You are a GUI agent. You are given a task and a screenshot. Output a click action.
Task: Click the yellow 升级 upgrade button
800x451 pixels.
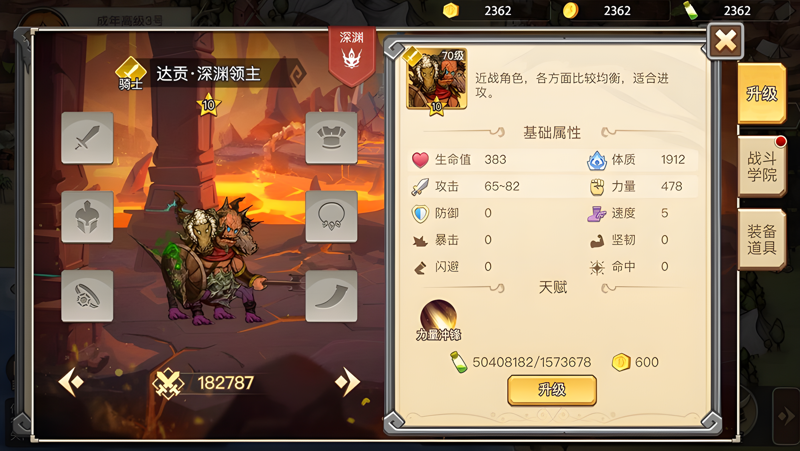[x=552, y=390]
